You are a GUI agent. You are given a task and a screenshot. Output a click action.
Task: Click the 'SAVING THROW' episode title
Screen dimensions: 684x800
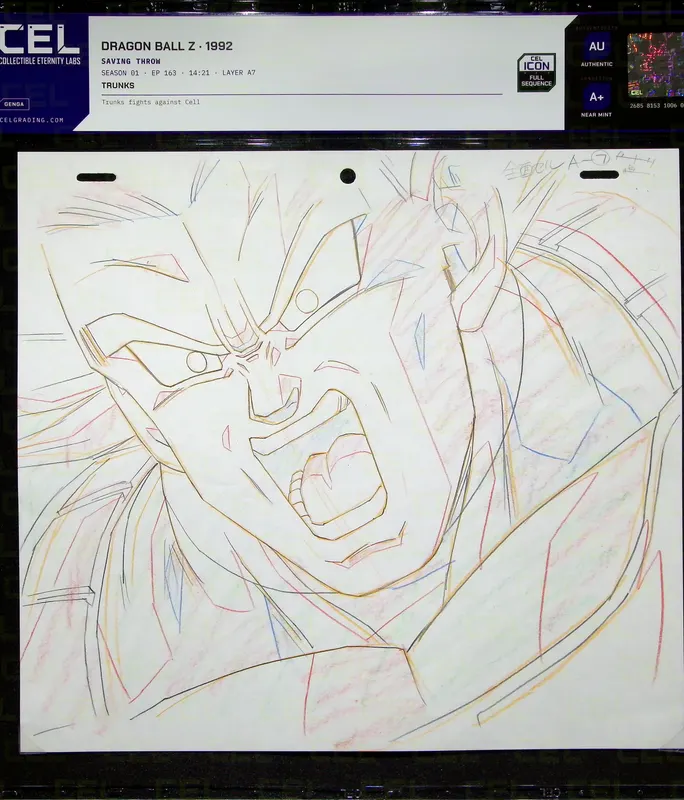(x=131, y=61)
